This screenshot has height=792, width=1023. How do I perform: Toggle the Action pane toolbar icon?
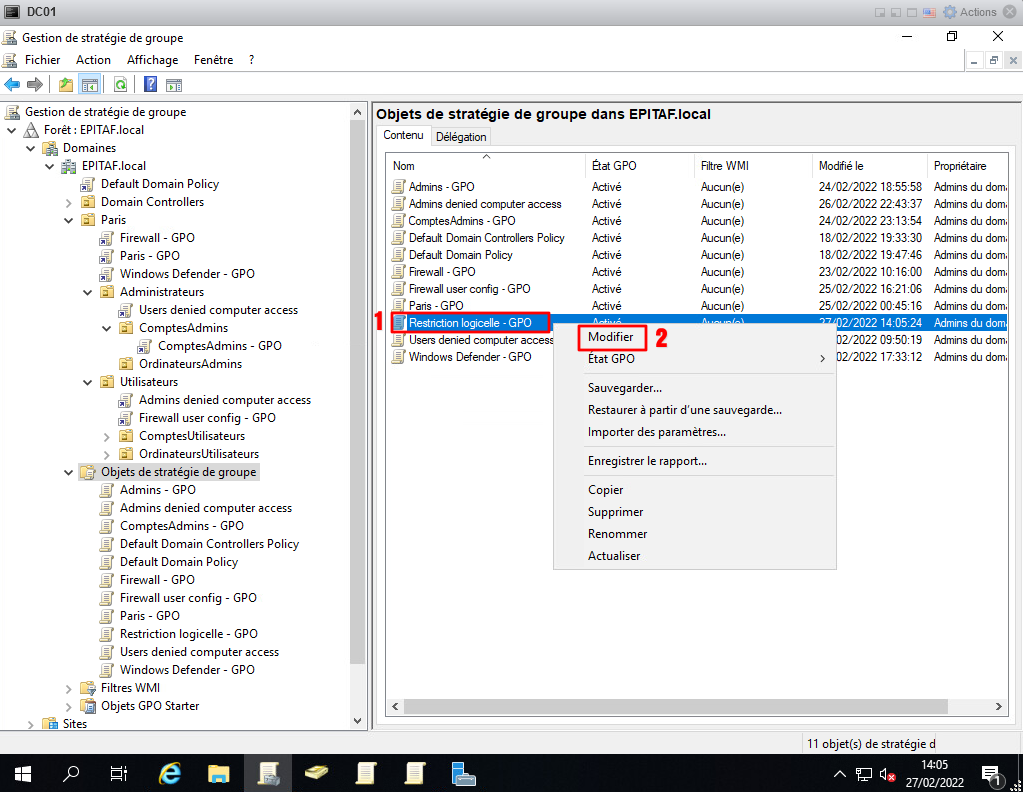173,85
